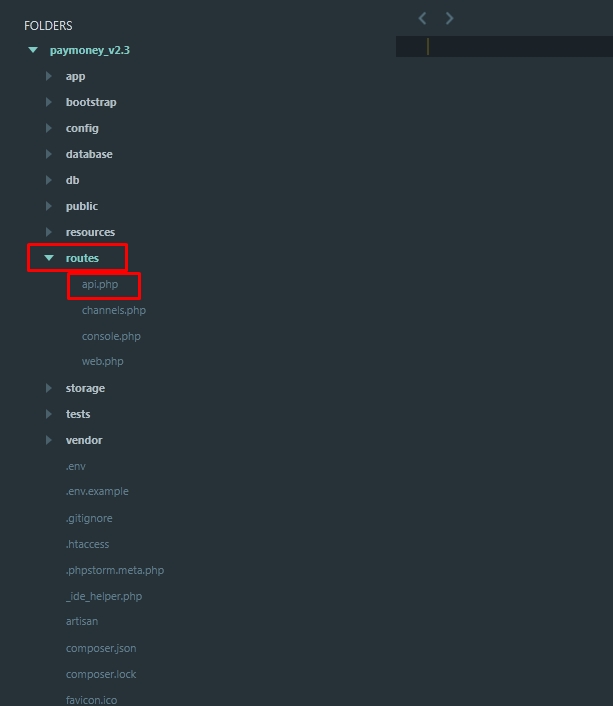Open the .env file
Viewport: 613px width, 706px height.
[x=76, y=466]
